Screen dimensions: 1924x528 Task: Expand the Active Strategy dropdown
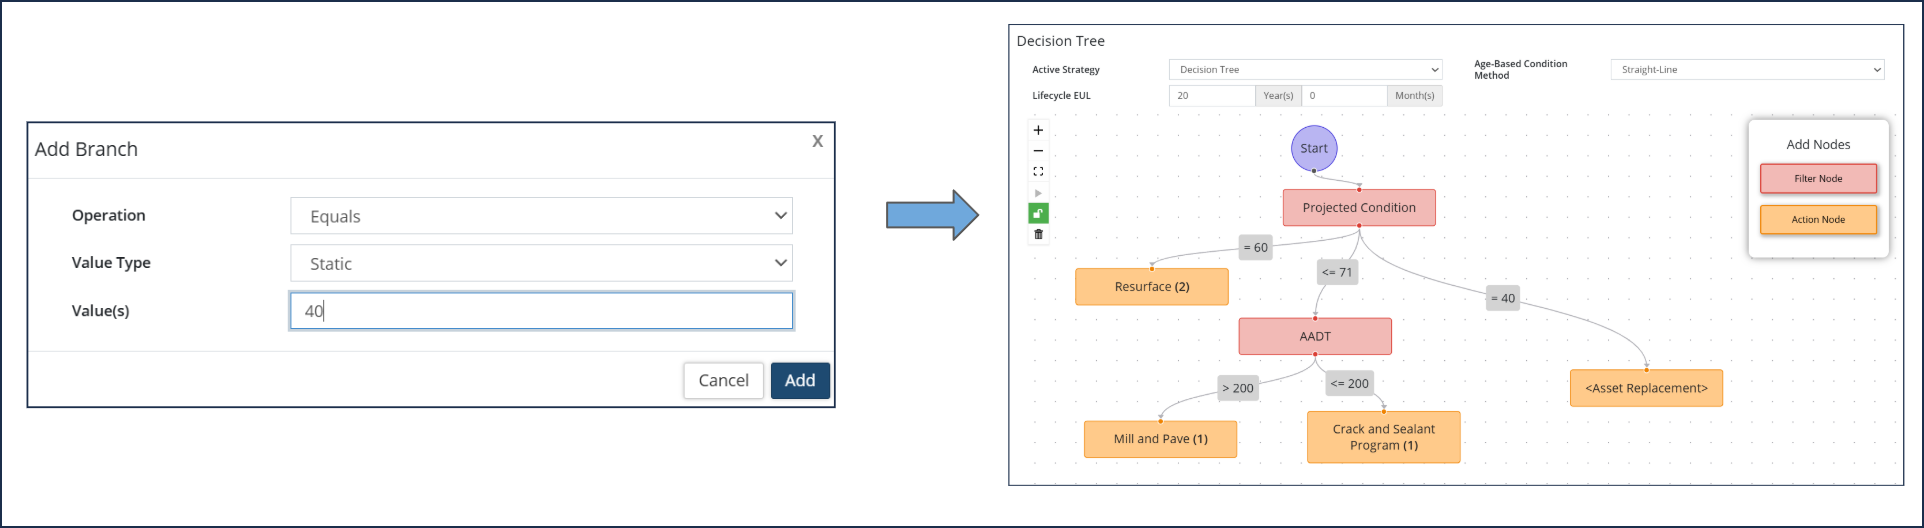(x=1305, y=70)
